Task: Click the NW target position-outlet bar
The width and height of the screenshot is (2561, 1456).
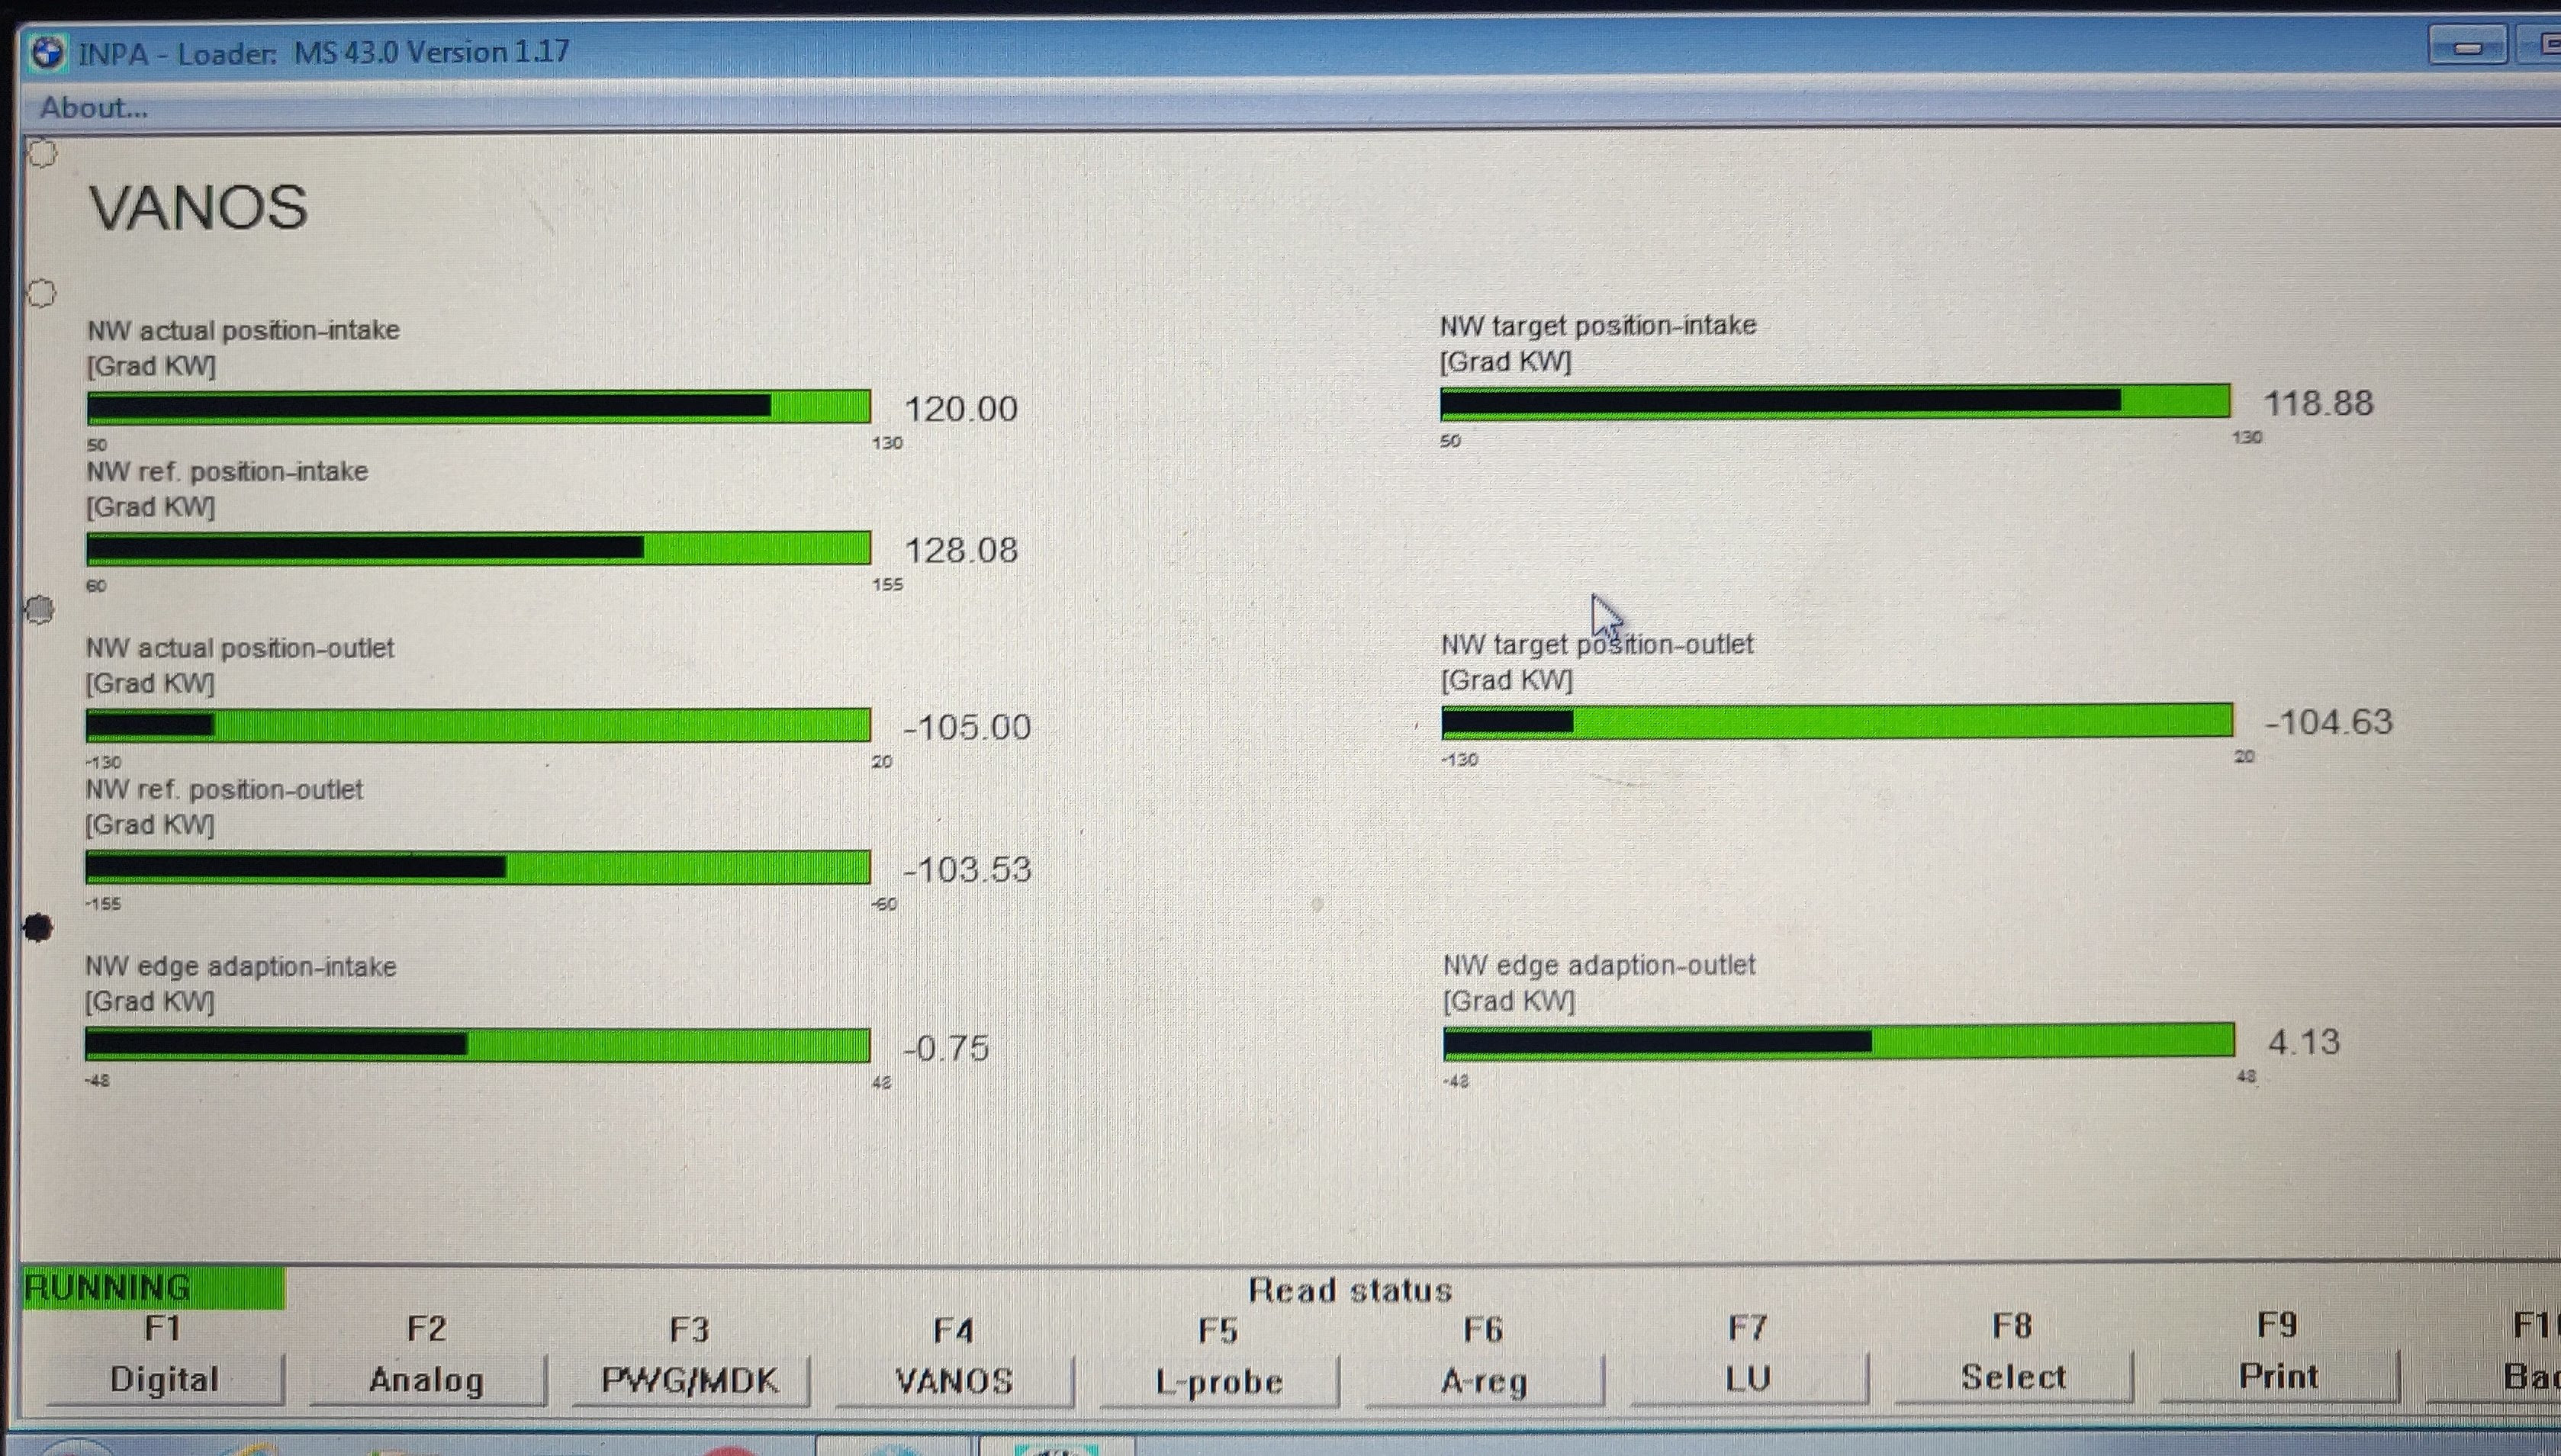Action: [1836, 721]
